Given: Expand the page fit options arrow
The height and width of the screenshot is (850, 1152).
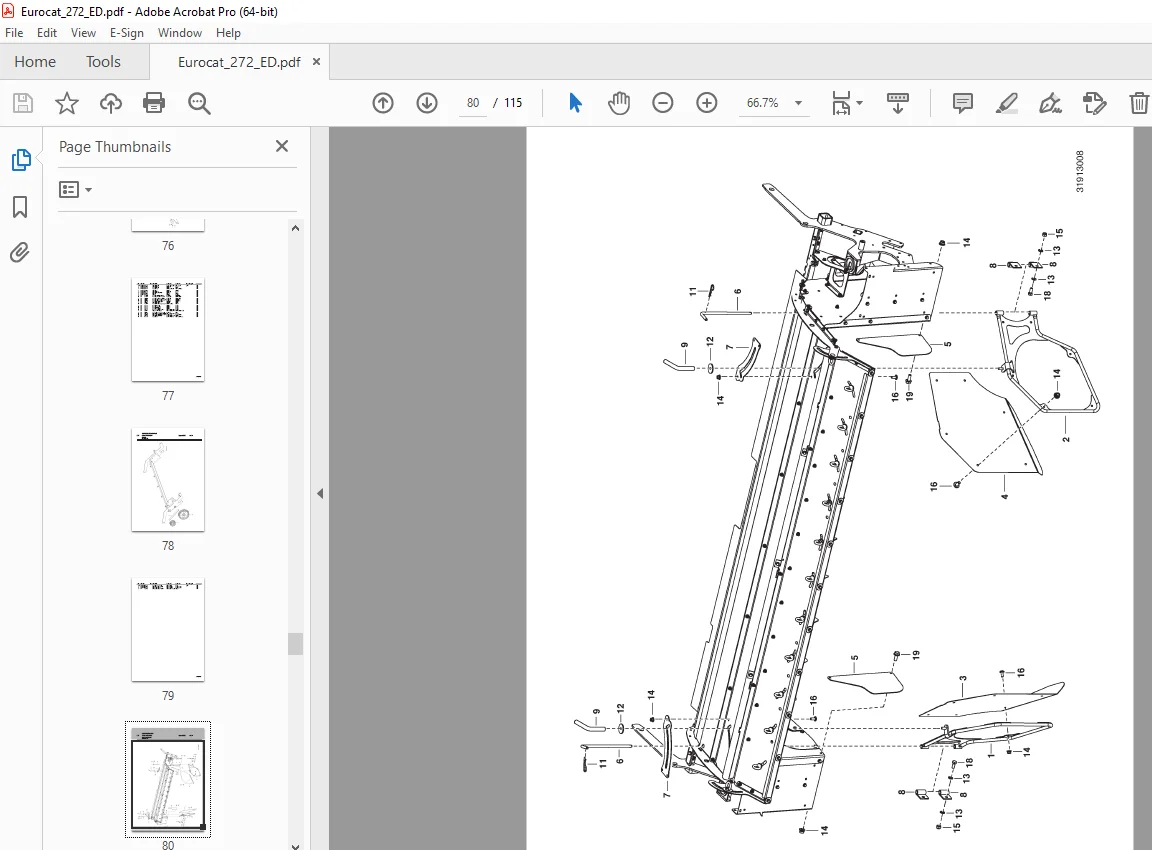Looking at the screenshot, I should click(860, 103).
